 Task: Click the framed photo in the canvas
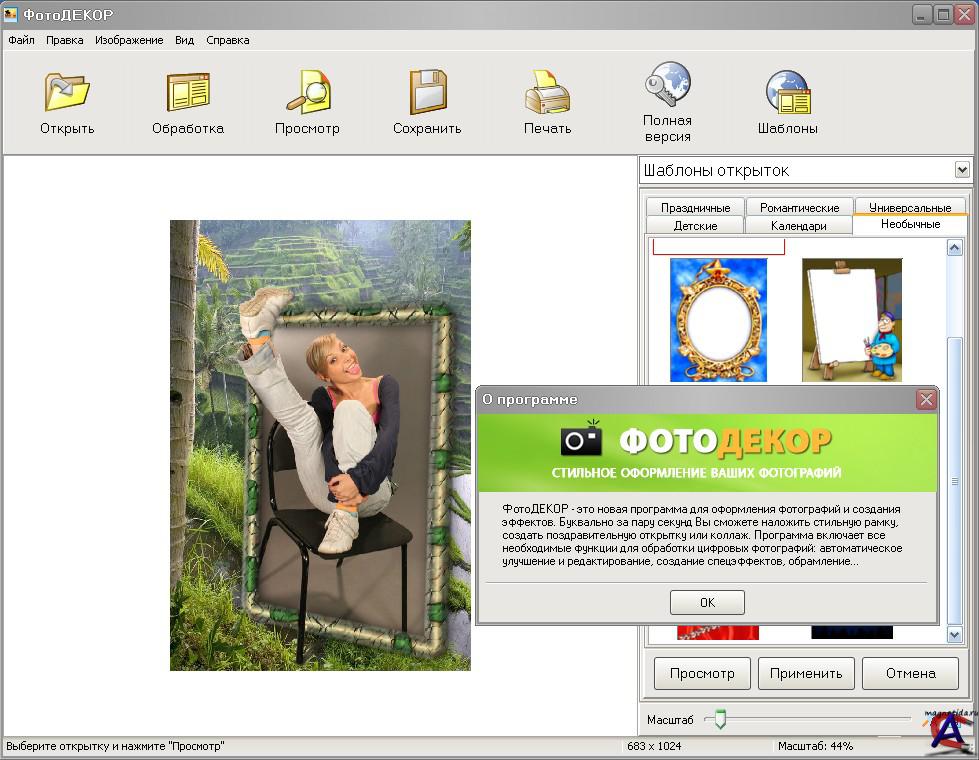(x=320, y=445)
